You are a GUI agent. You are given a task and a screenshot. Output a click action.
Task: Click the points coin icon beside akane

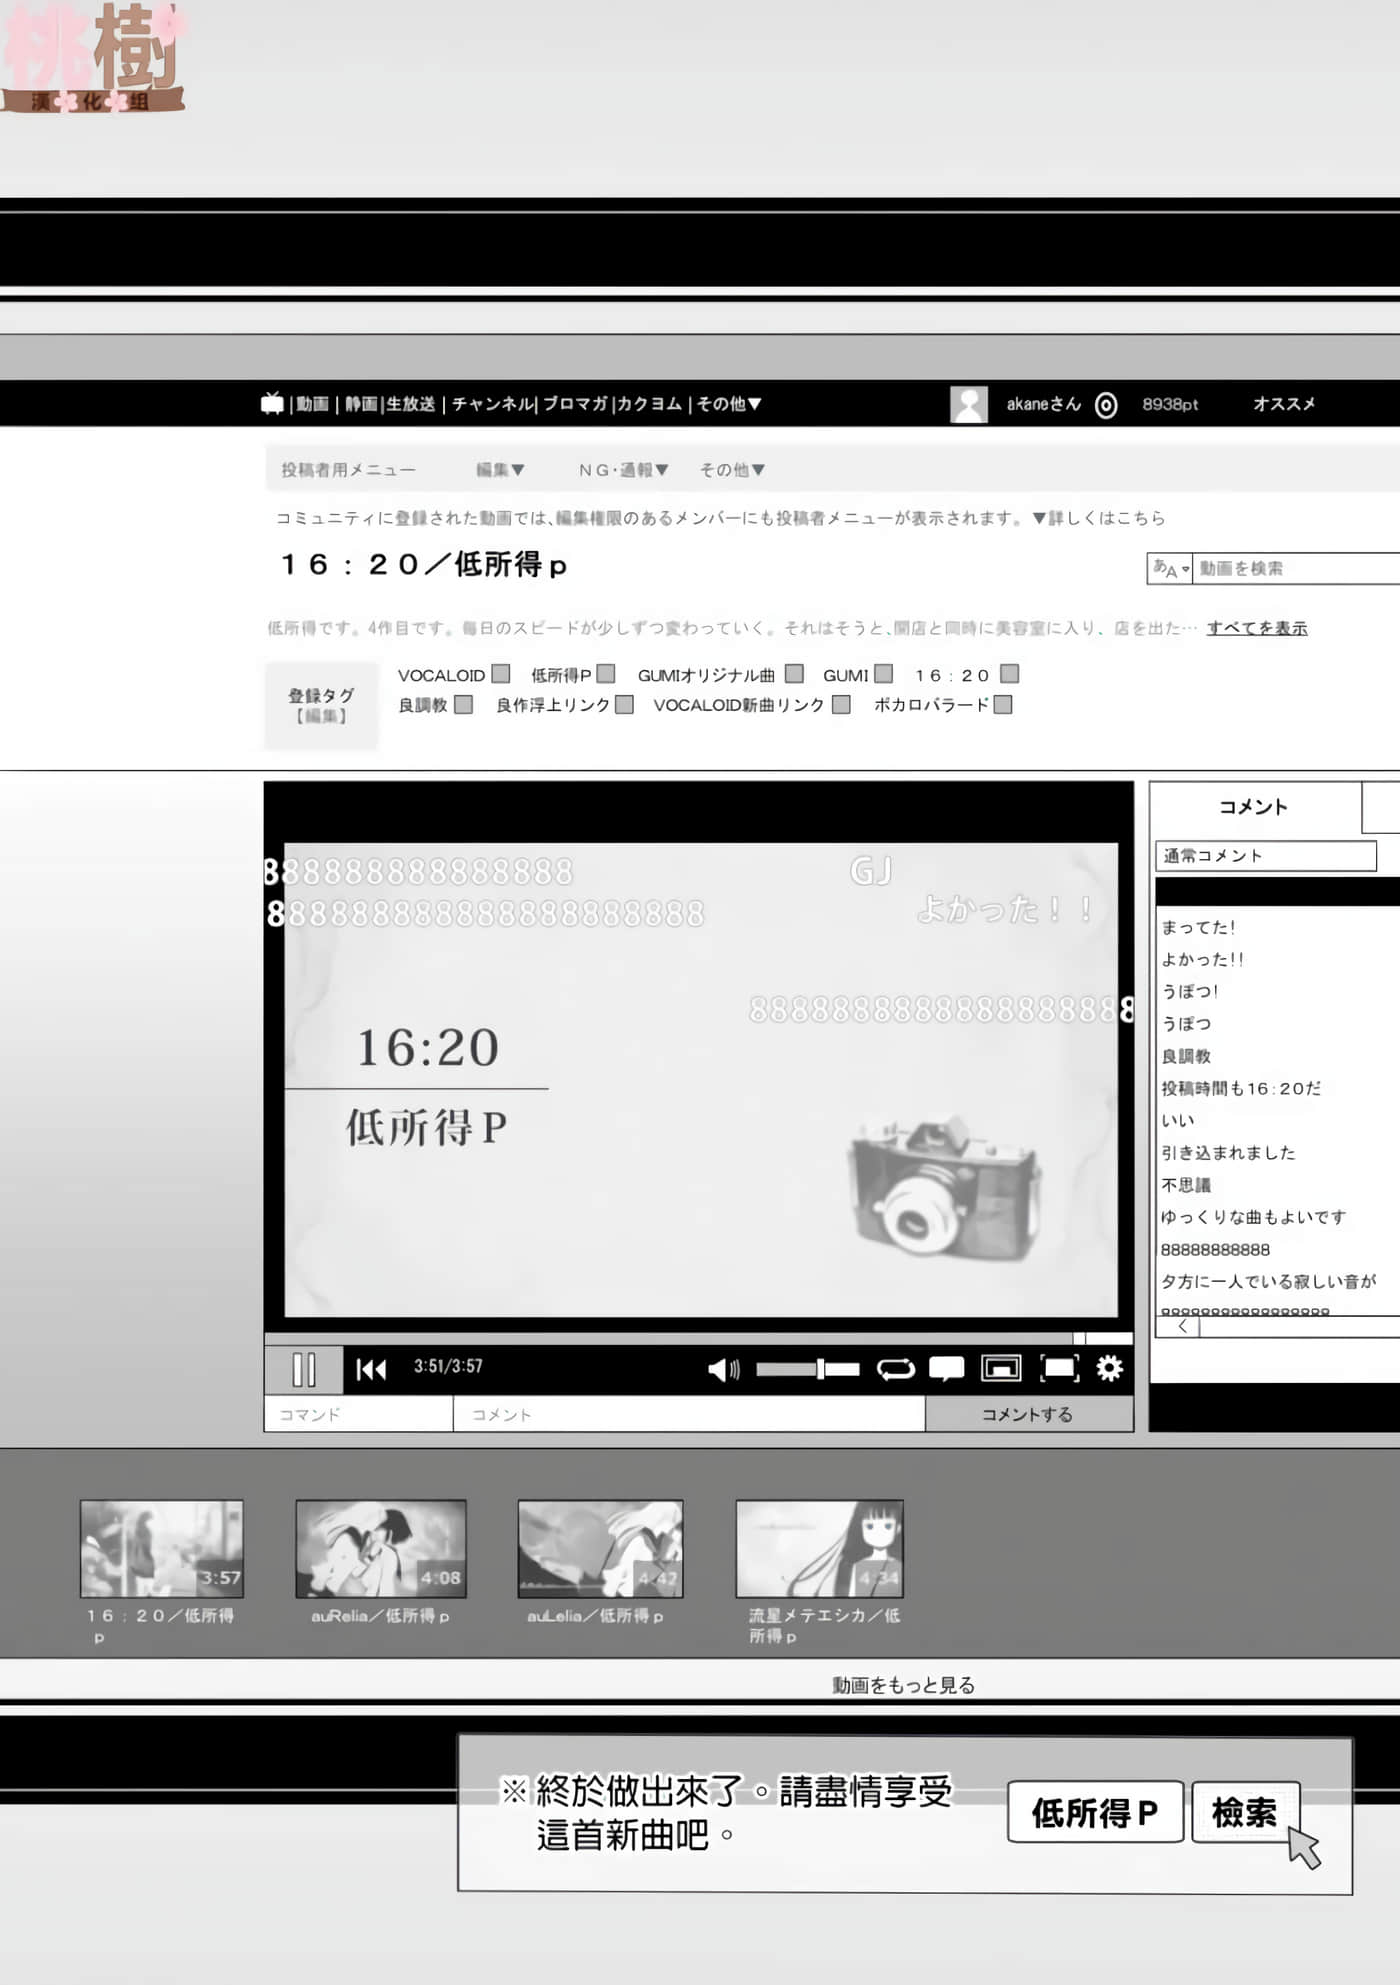click(x=1106, y=405)
